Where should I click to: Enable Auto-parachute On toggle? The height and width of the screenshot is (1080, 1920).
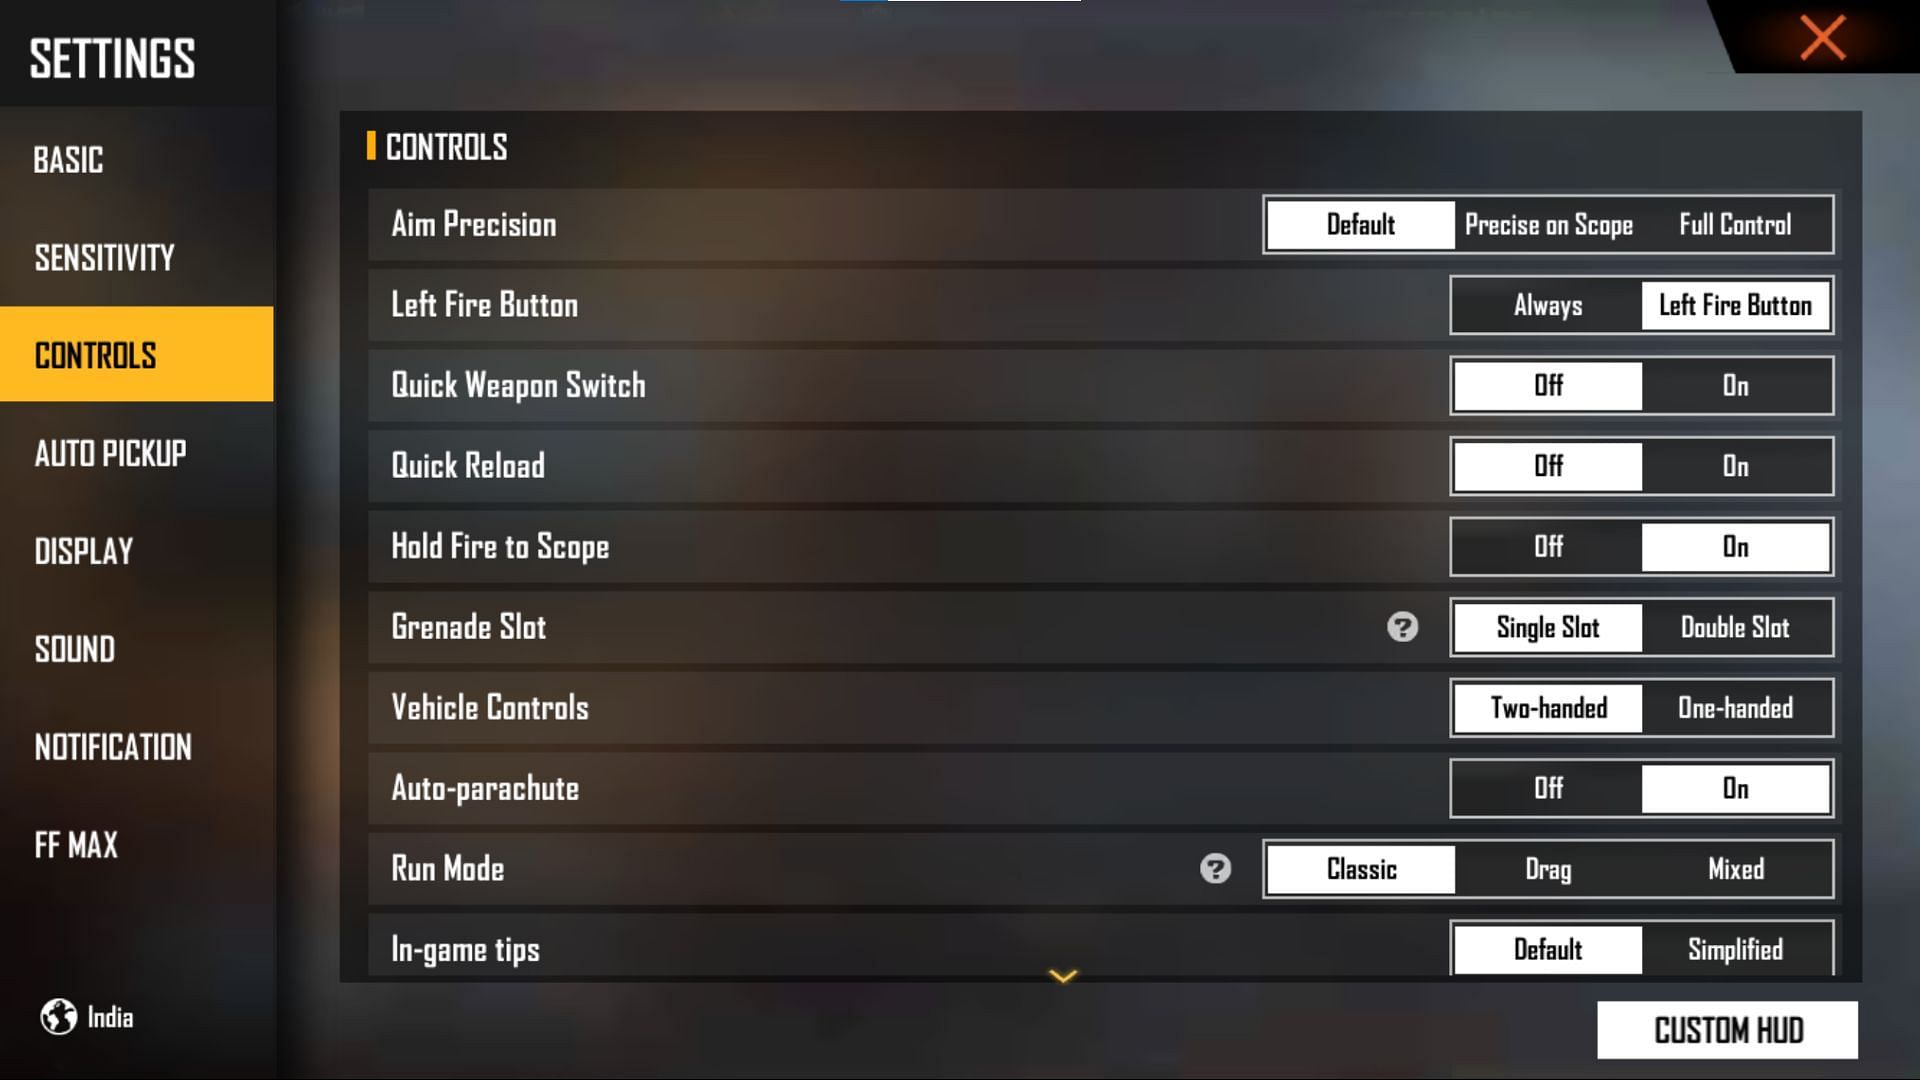(x=1734, y=789)
